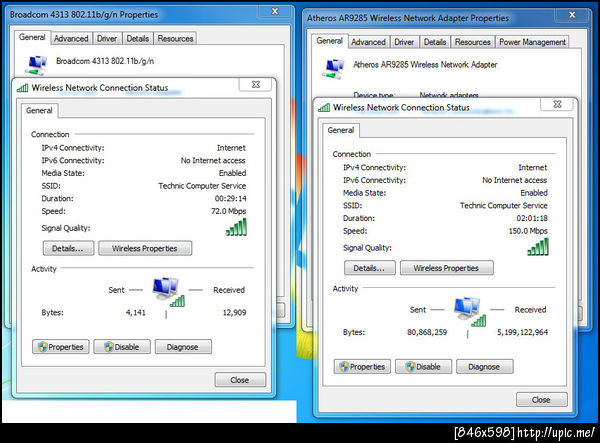
Task: Open Resources tab in Broadcom Properties
Action: (175, 39)
